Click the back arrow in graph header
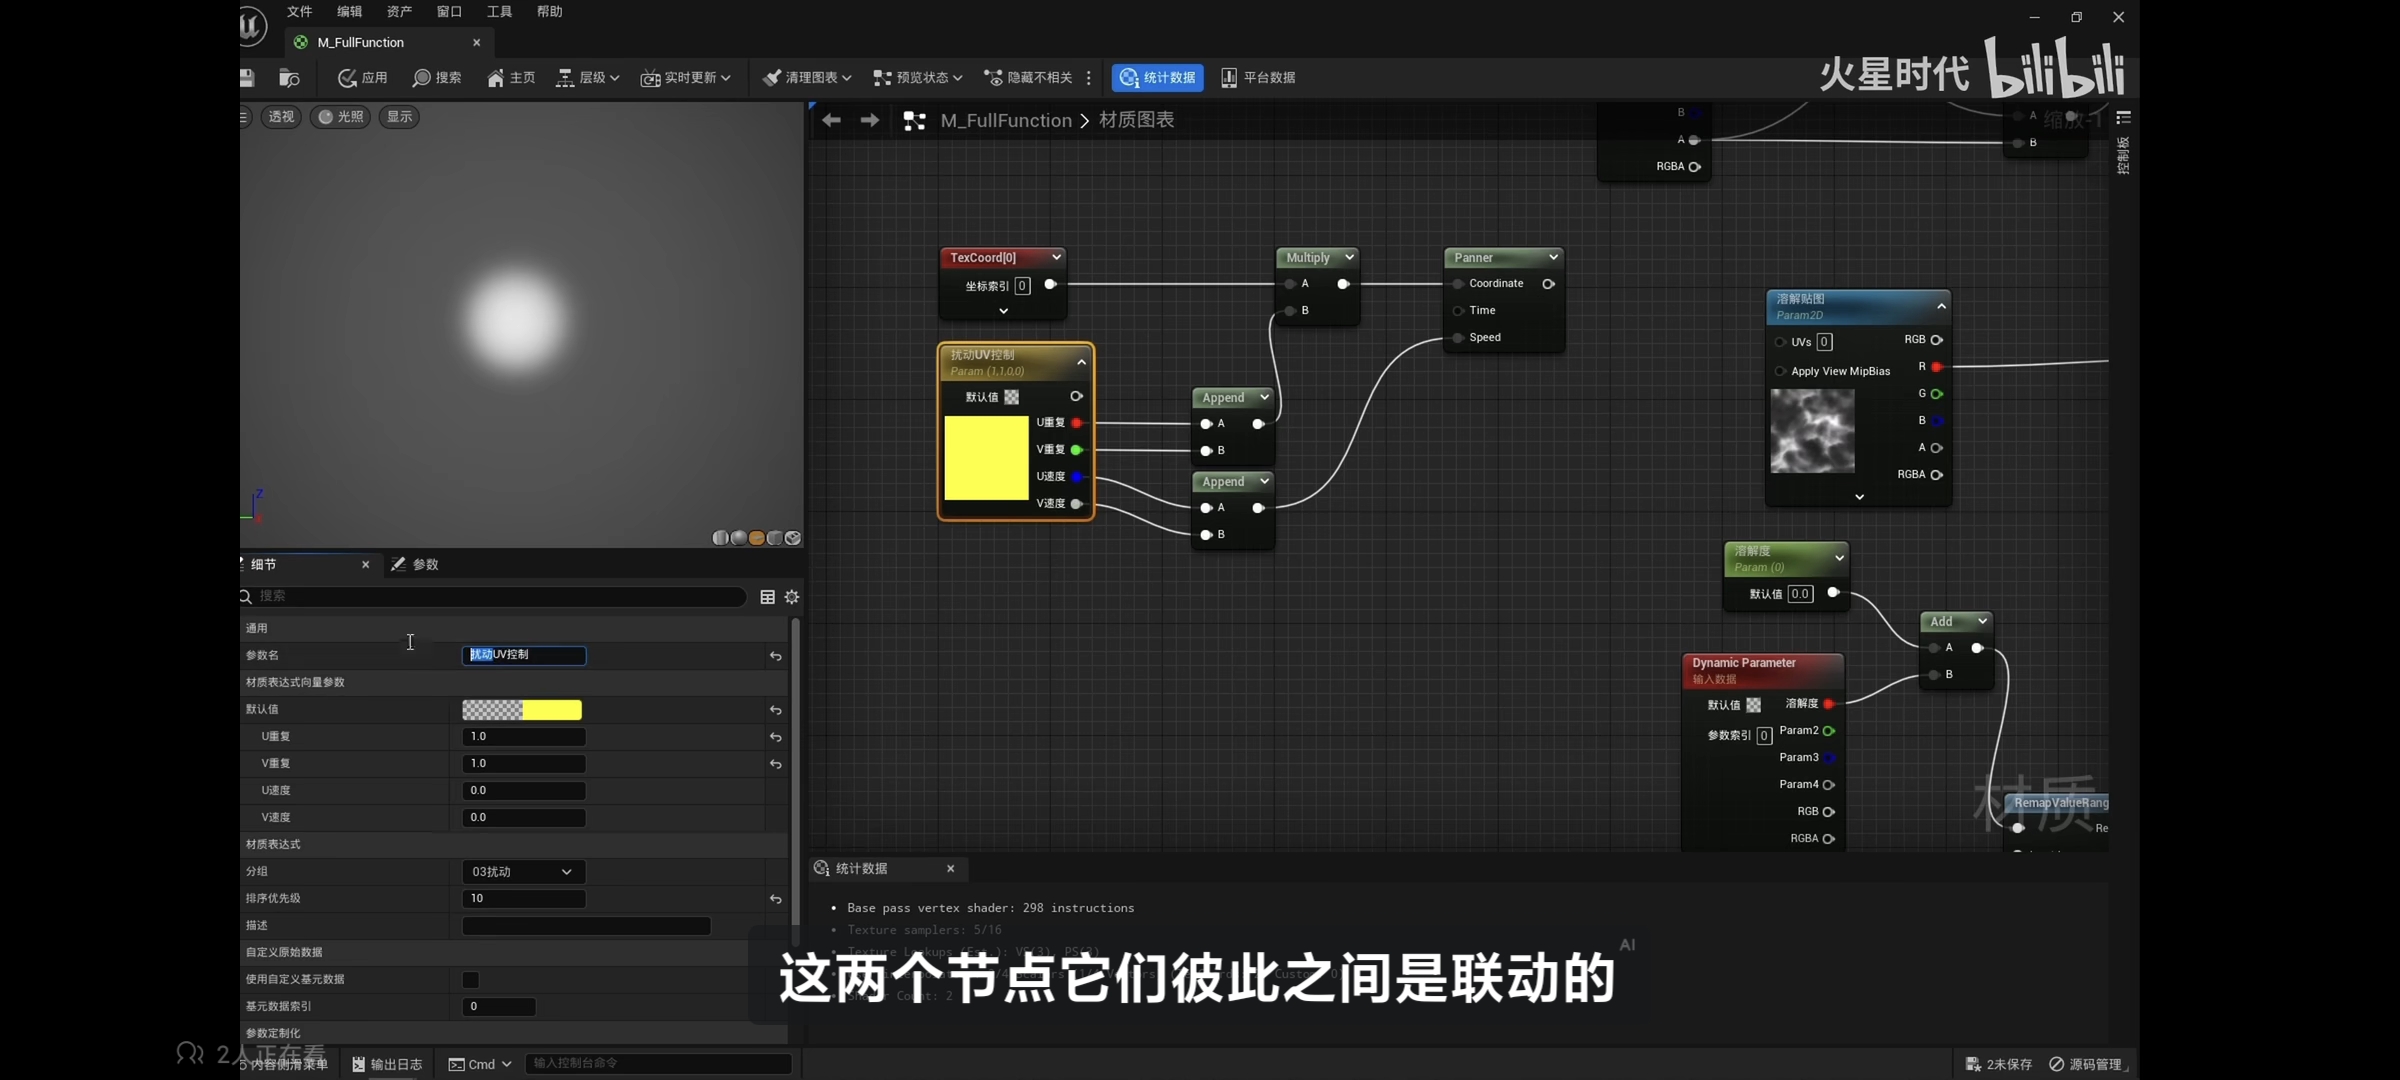This screenshot has width=2400, height=1080. [831, 121]
